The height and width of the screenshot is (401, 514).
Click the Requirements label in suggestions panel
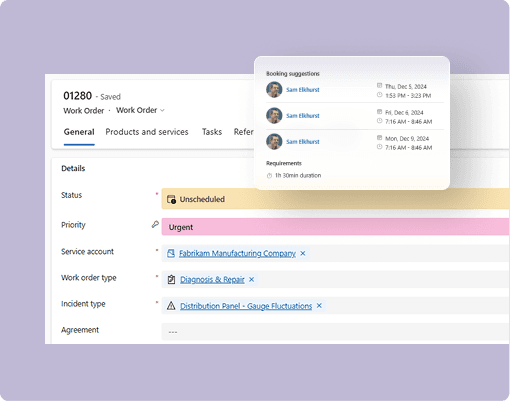point(284,163)
